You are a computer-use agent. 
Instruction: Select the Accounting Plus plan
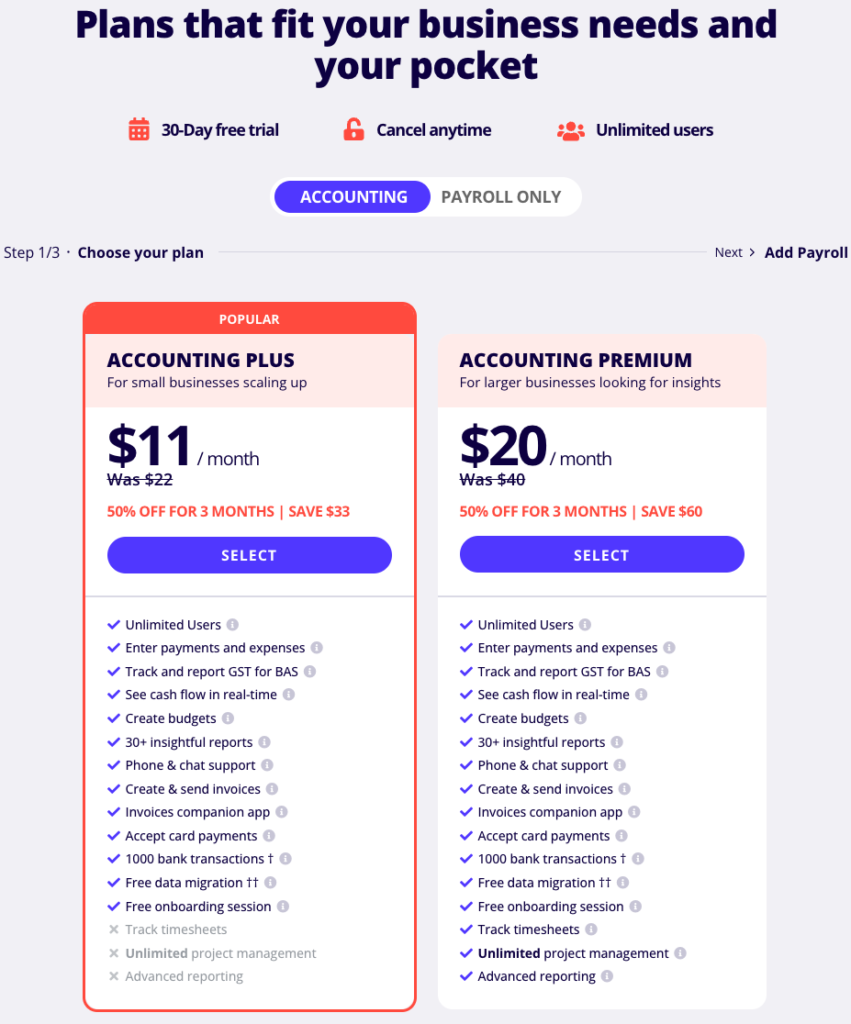click(249, 555)
